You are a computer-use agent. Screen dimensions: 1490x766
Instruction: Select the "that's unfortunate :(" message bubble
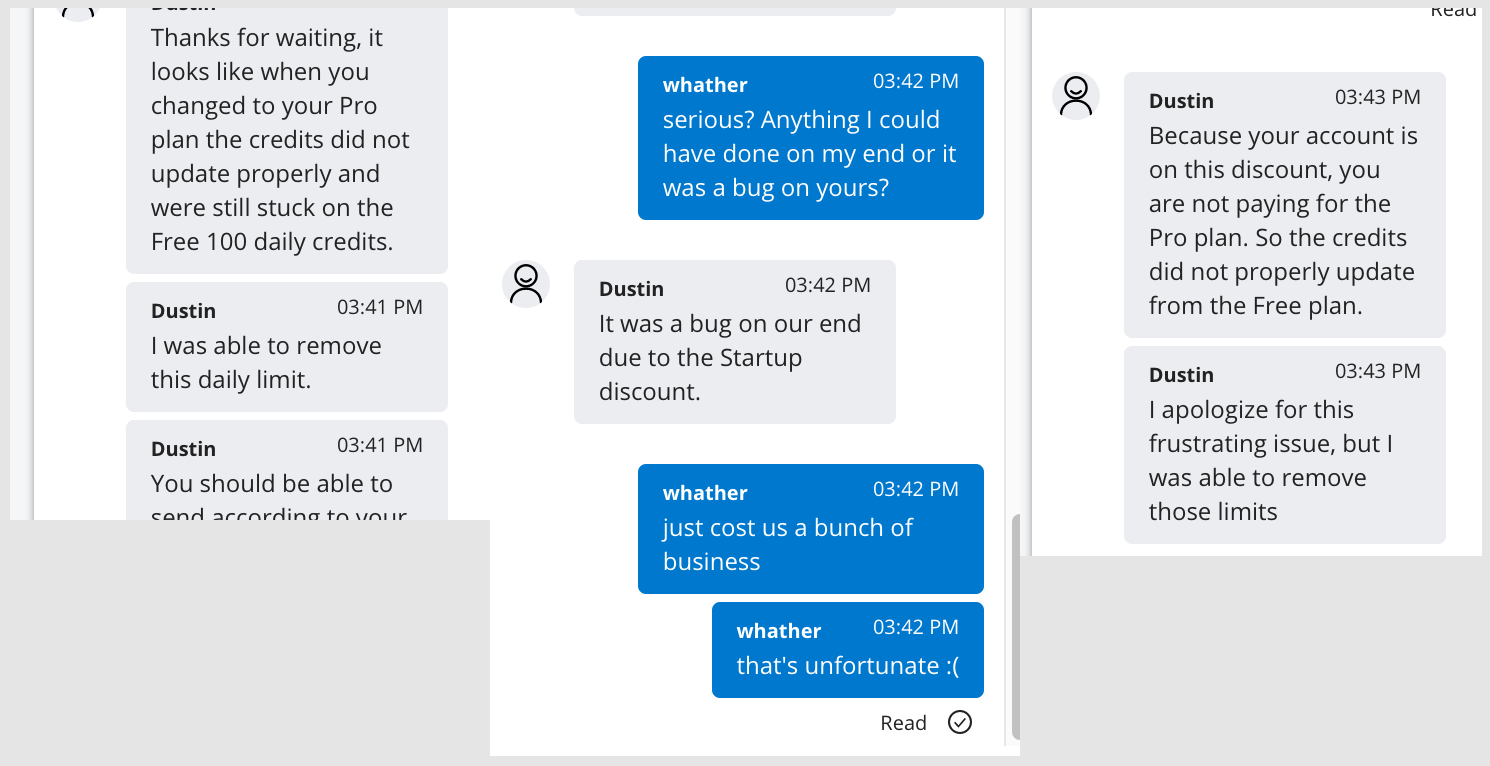847,650
